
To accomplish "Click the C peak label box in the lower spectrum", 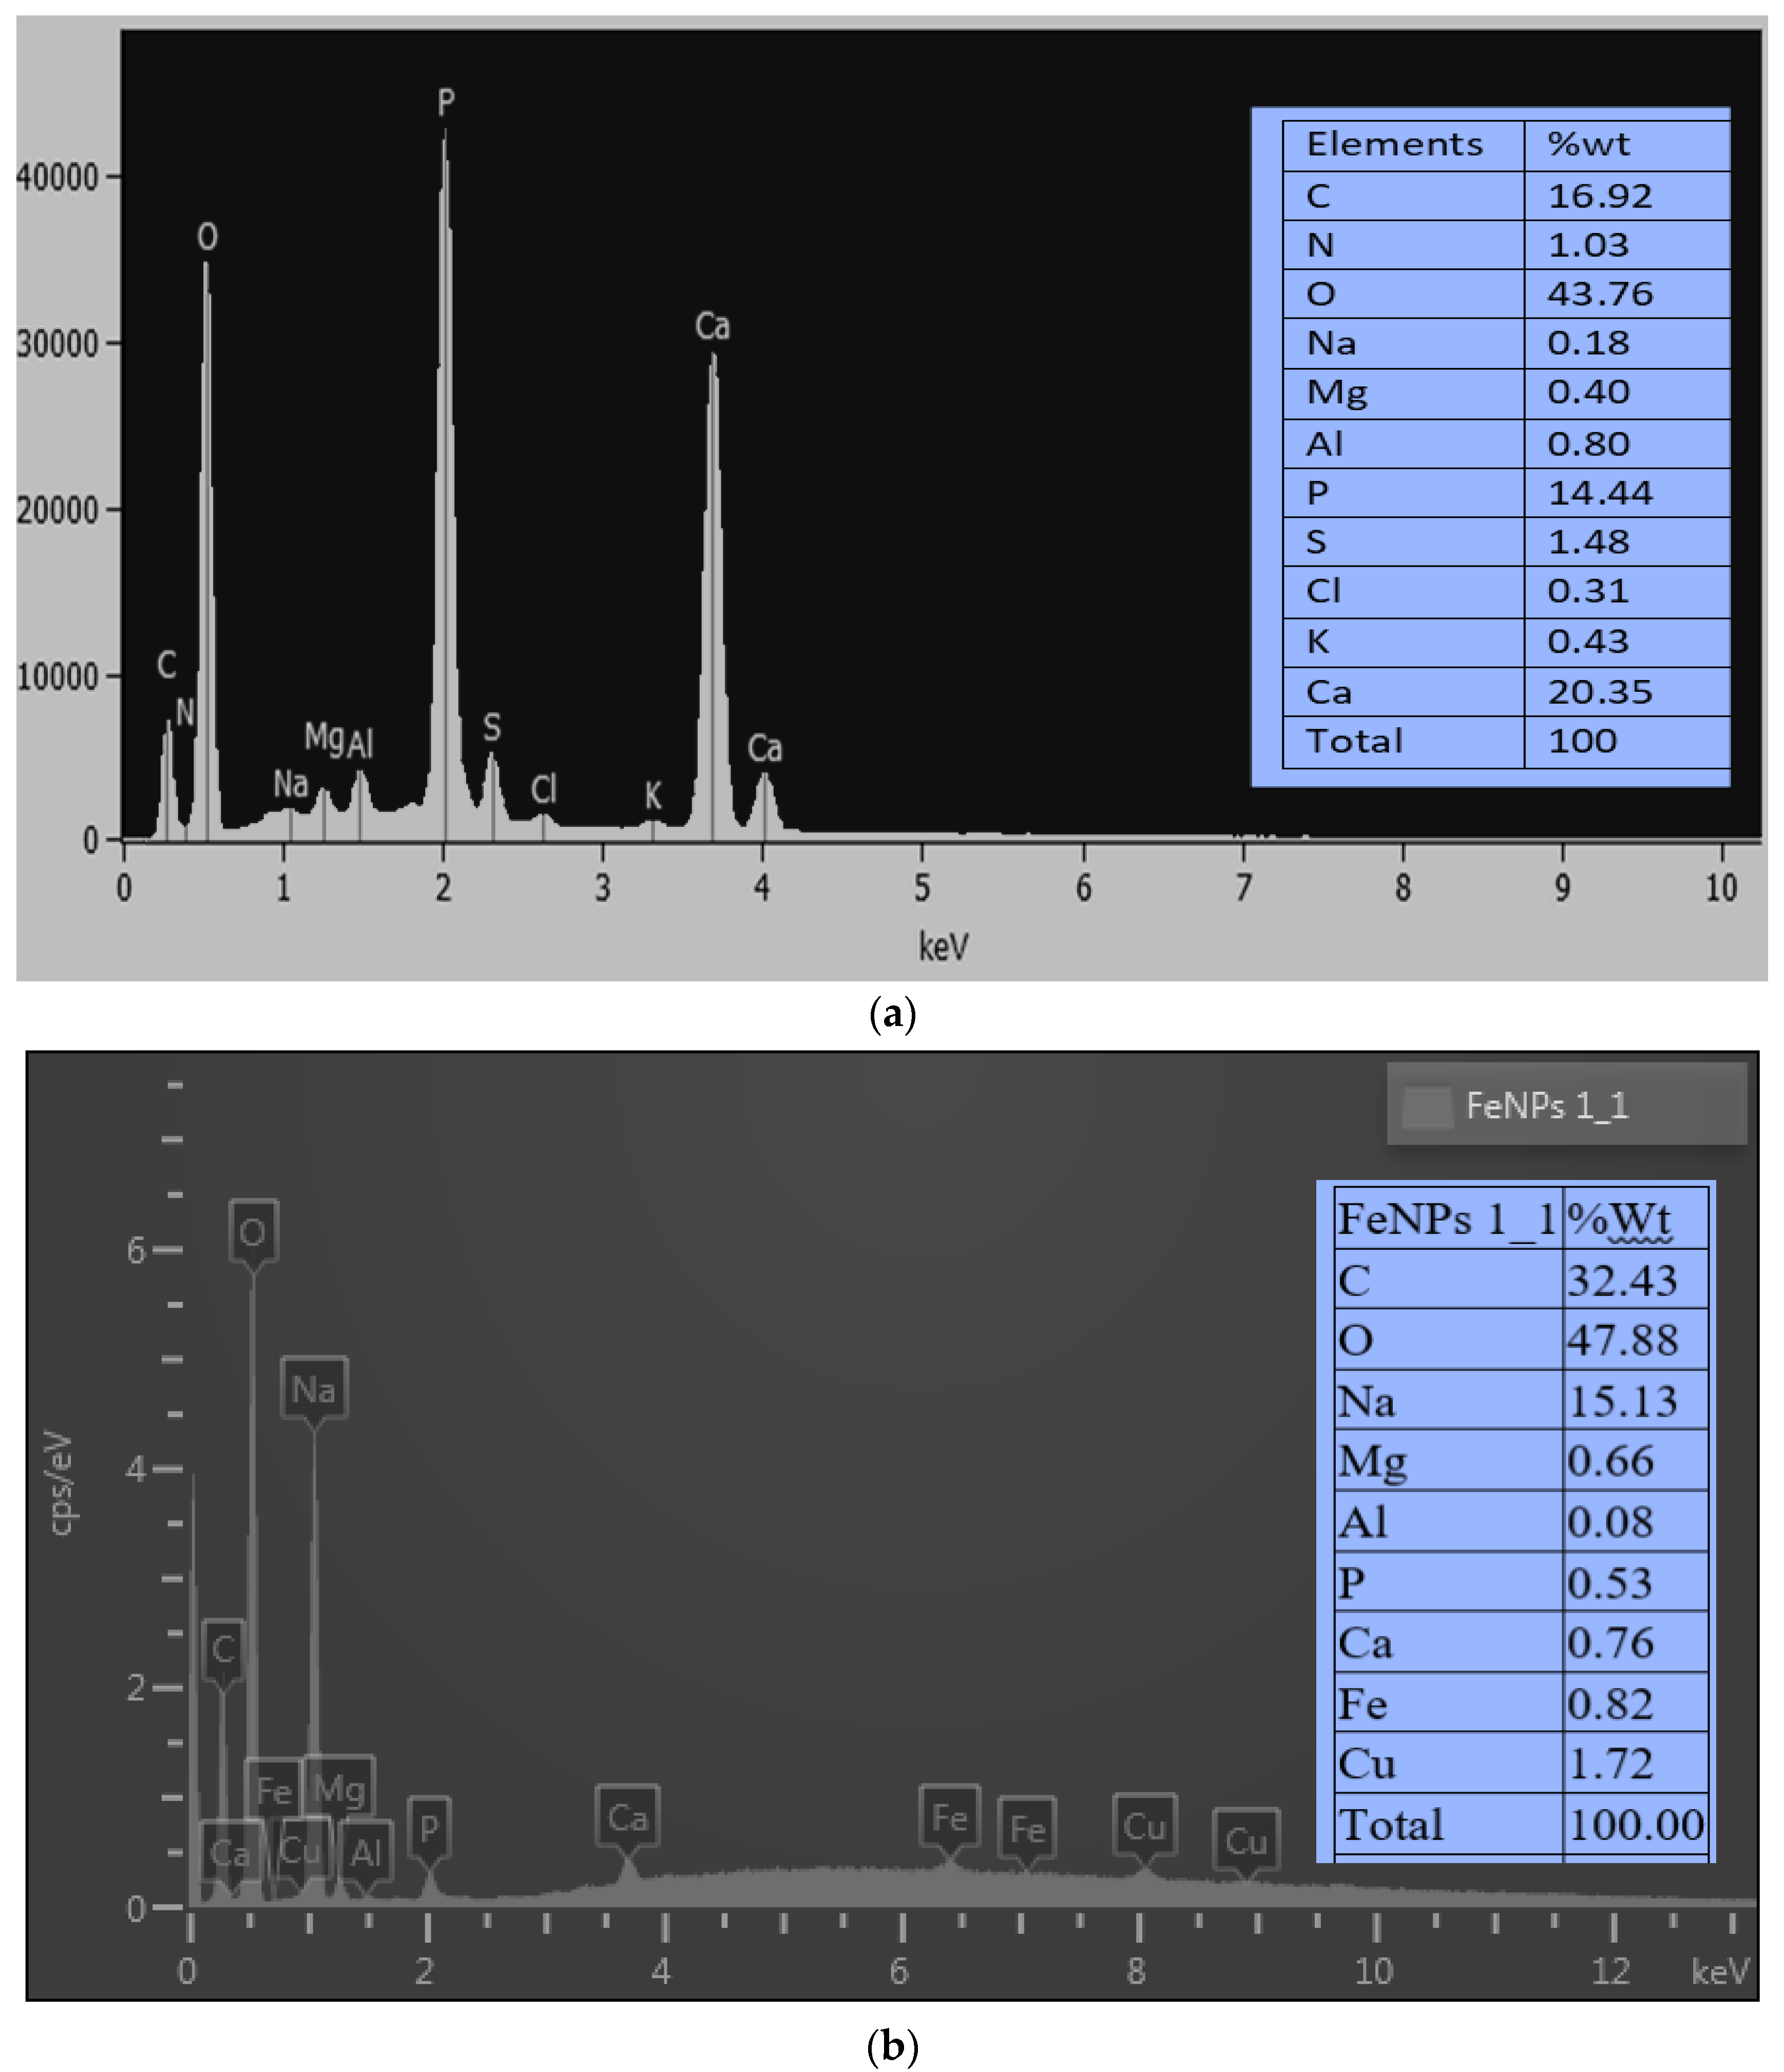I will pos(223,1648).
